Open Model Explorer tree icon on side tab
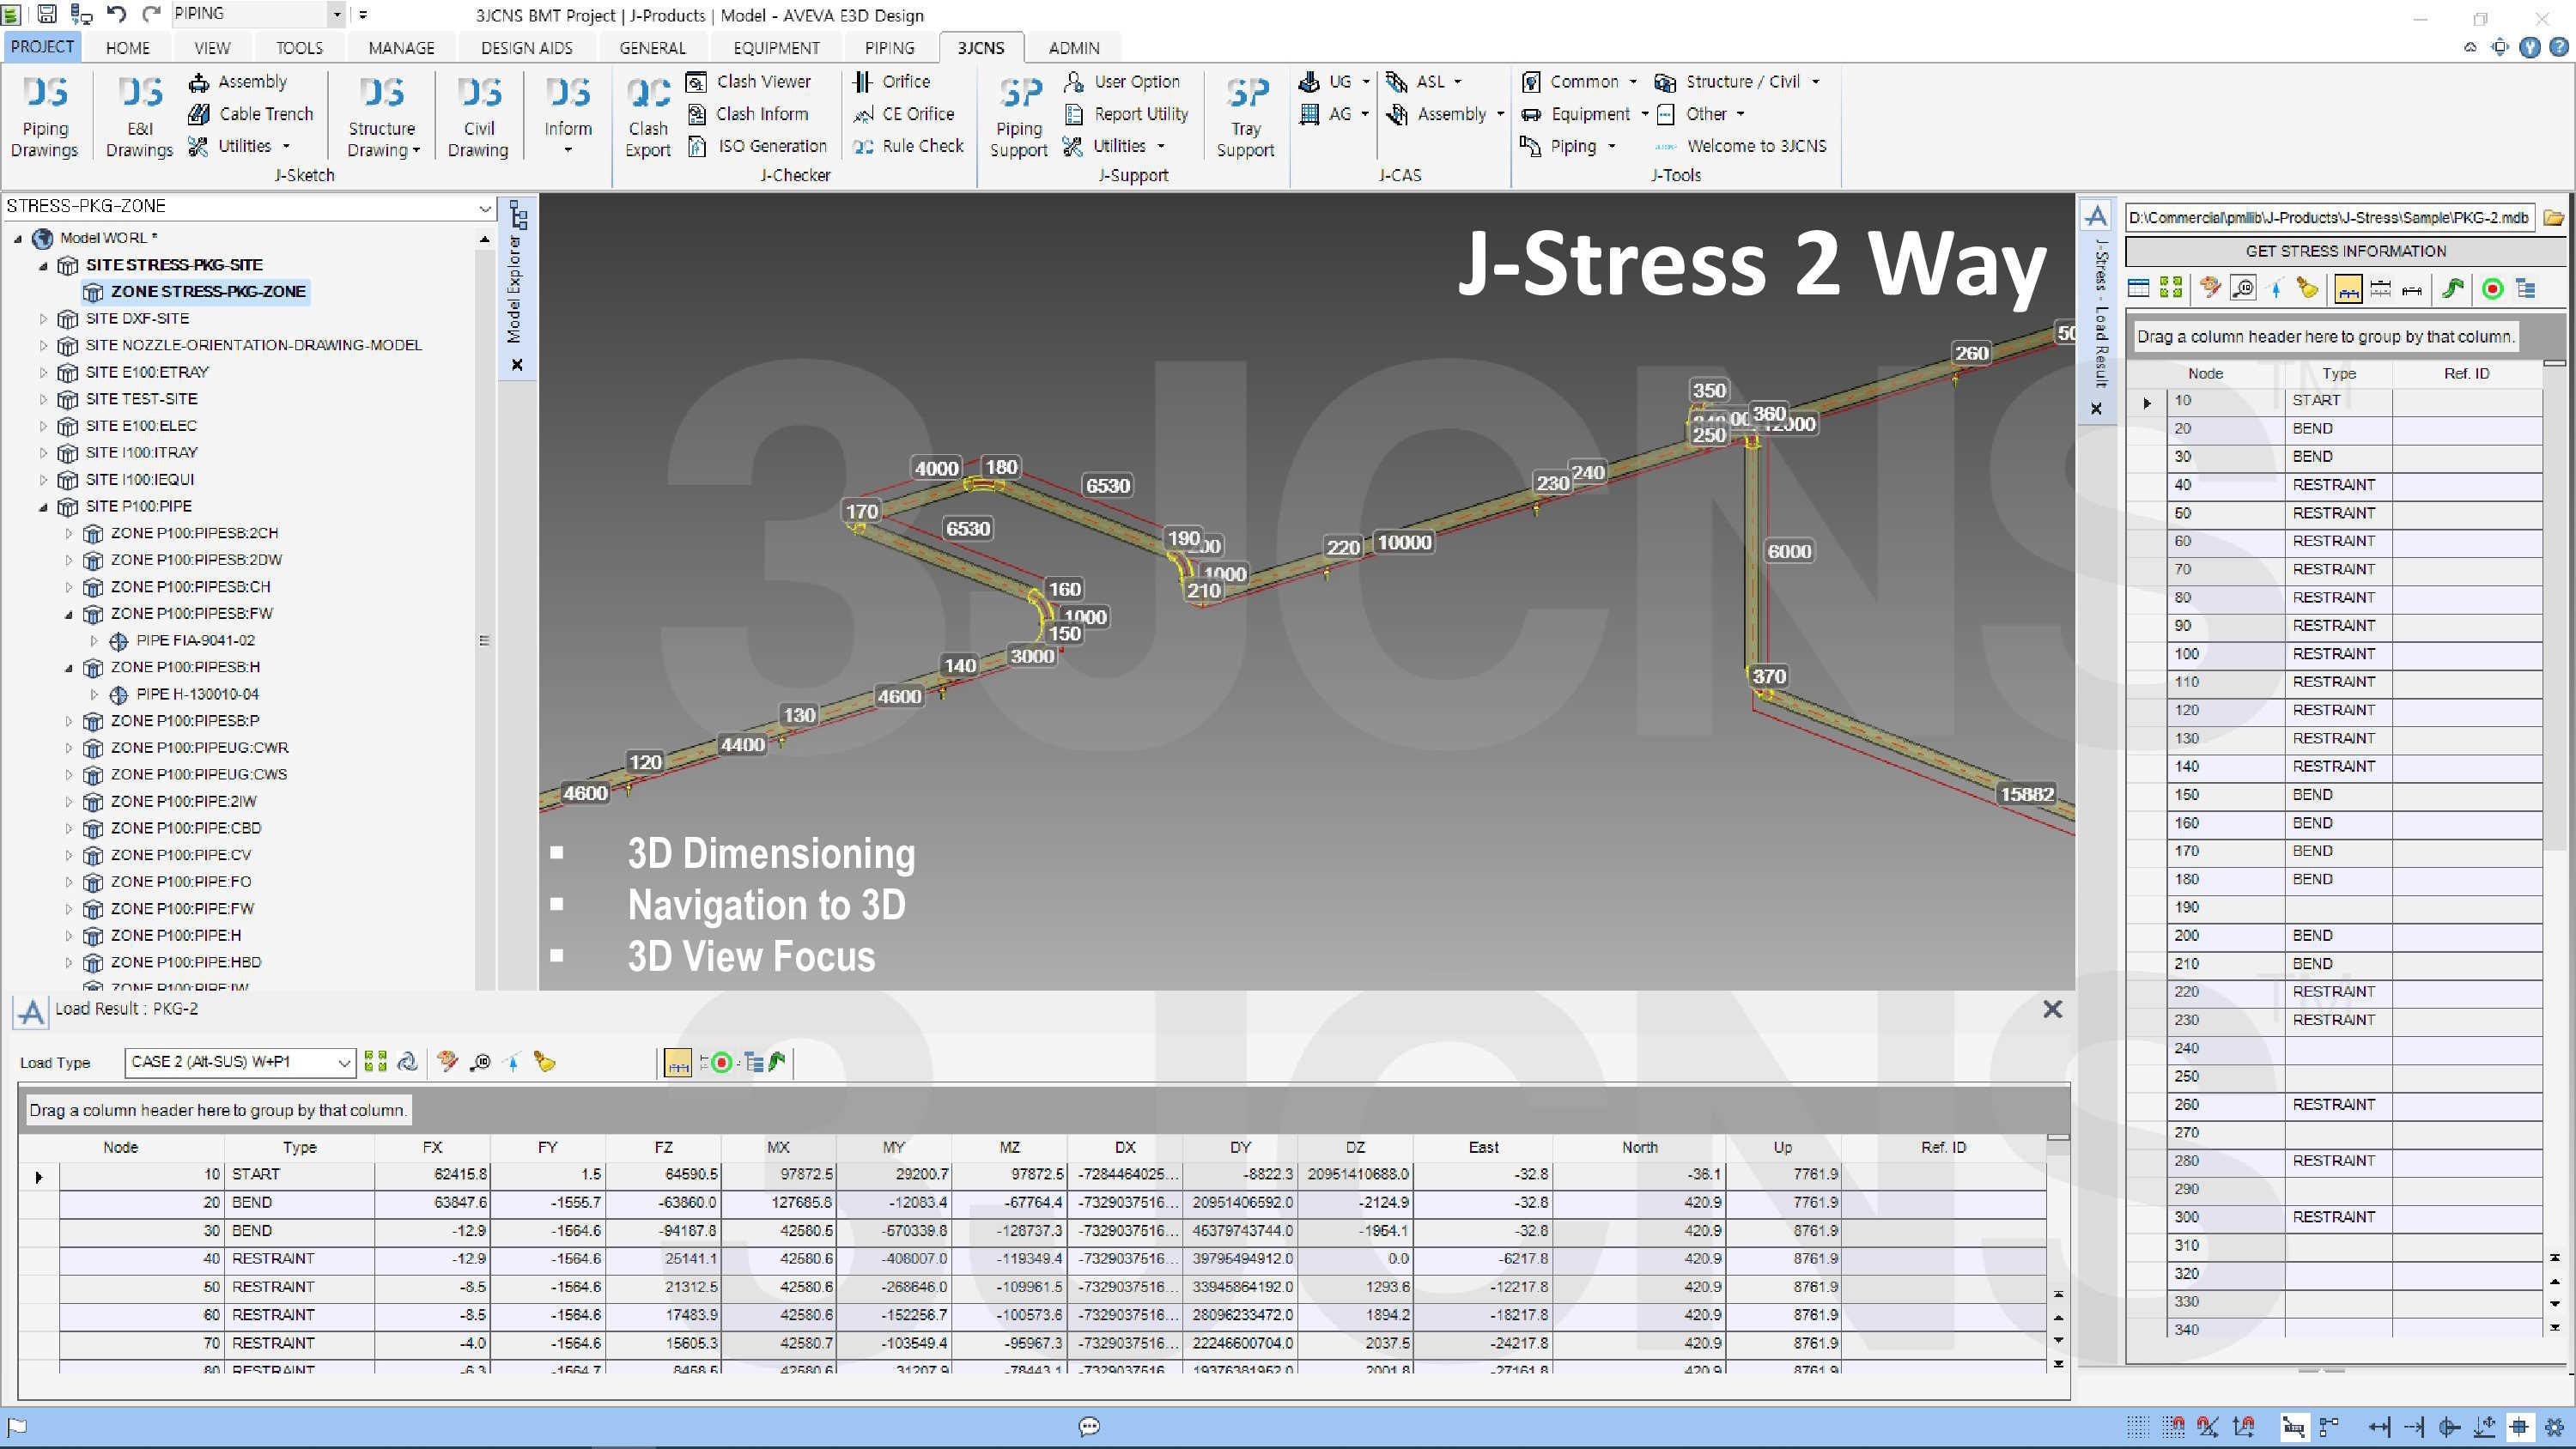Viewport: 2576px width, 1449px height. coord(518,215)
